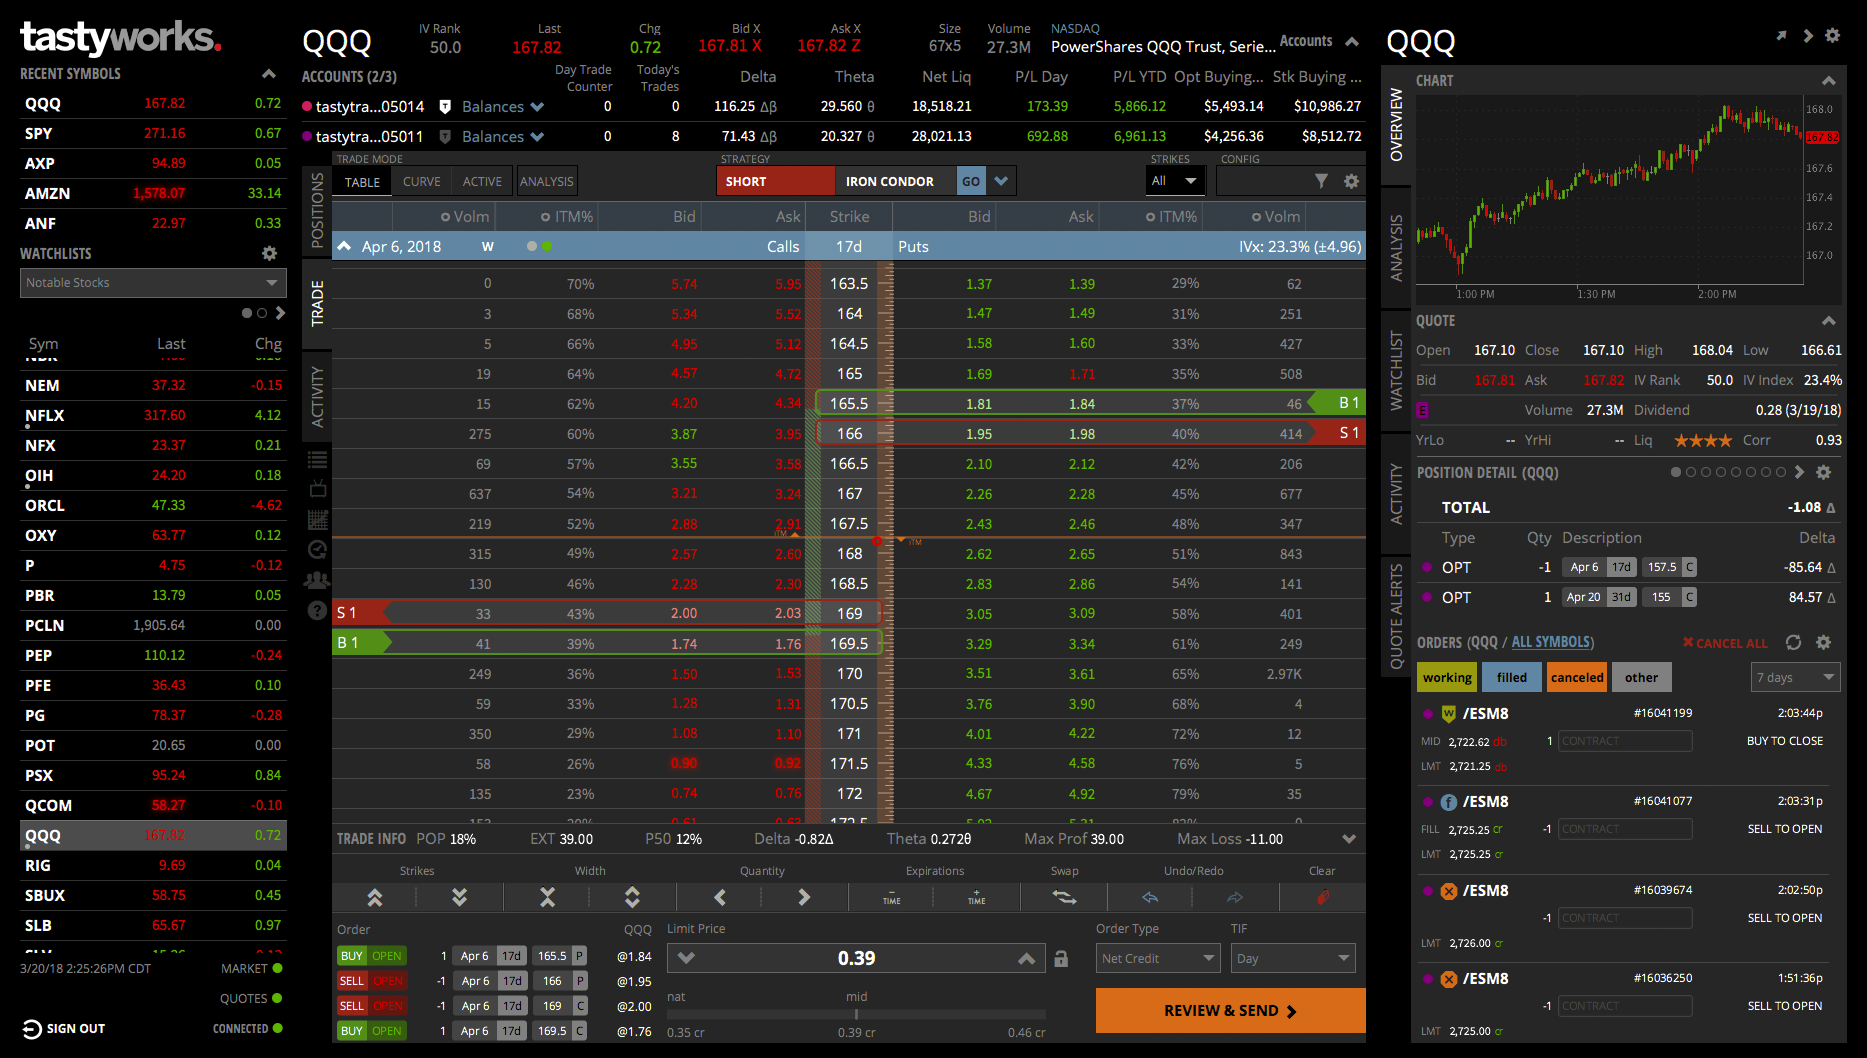1867x1058 pixels.
Task: Switch to the Curve trade mode tab
Action: (x=421, y=182)
